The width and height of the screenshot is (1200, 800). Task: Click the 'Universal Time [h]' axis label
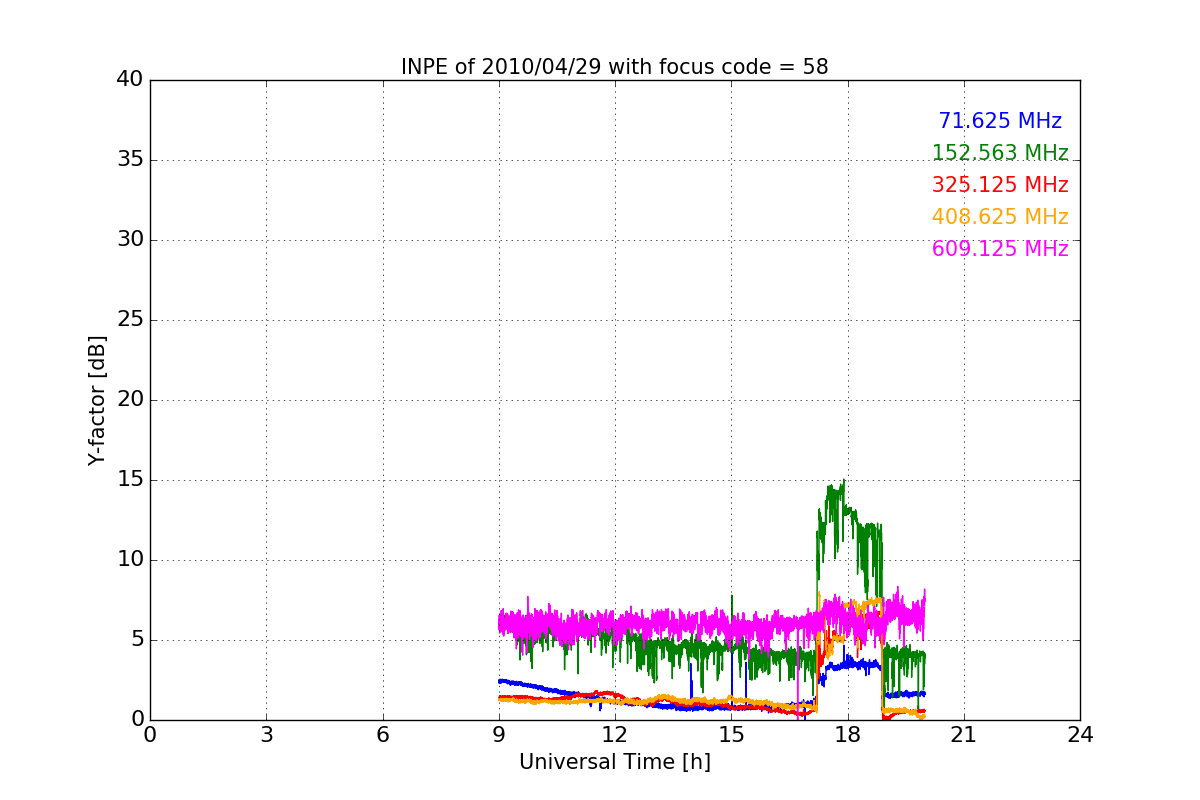(x=614, y=762)
